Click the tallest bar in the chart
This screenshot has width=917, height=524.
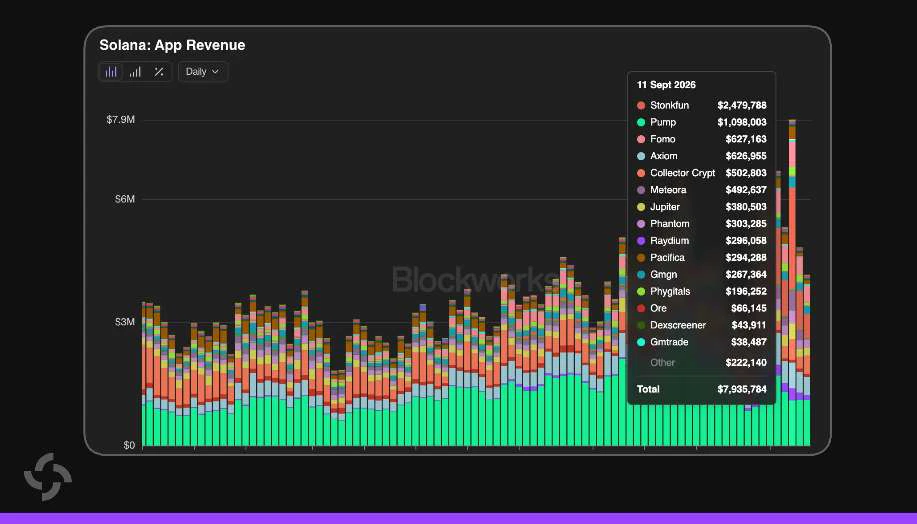pyautogui.click(x=792, y=283)
